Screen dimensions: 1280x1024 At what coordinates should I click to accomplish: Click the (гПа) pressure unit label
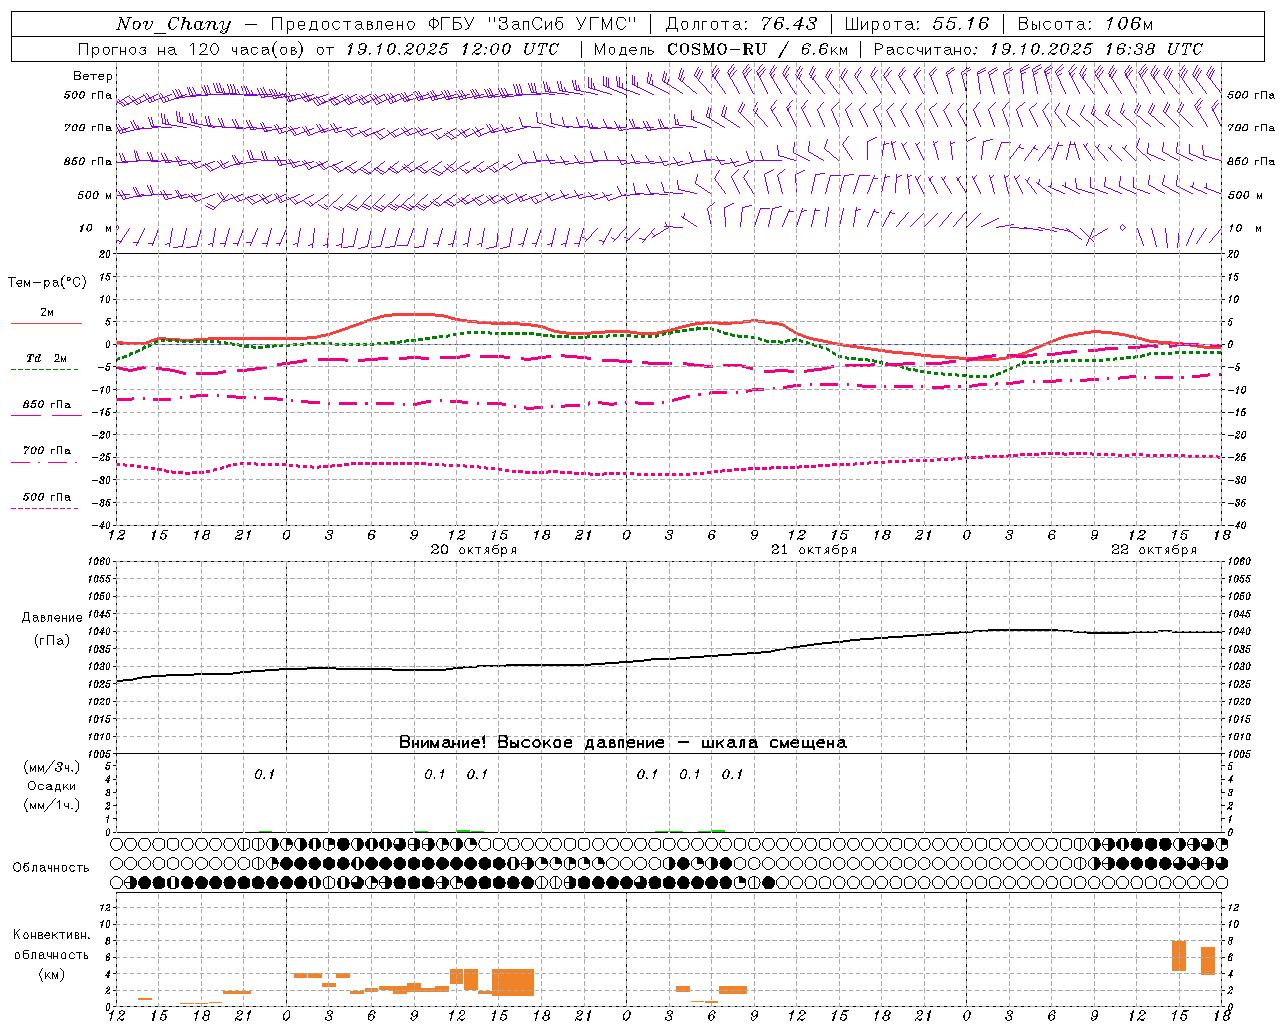52,641
